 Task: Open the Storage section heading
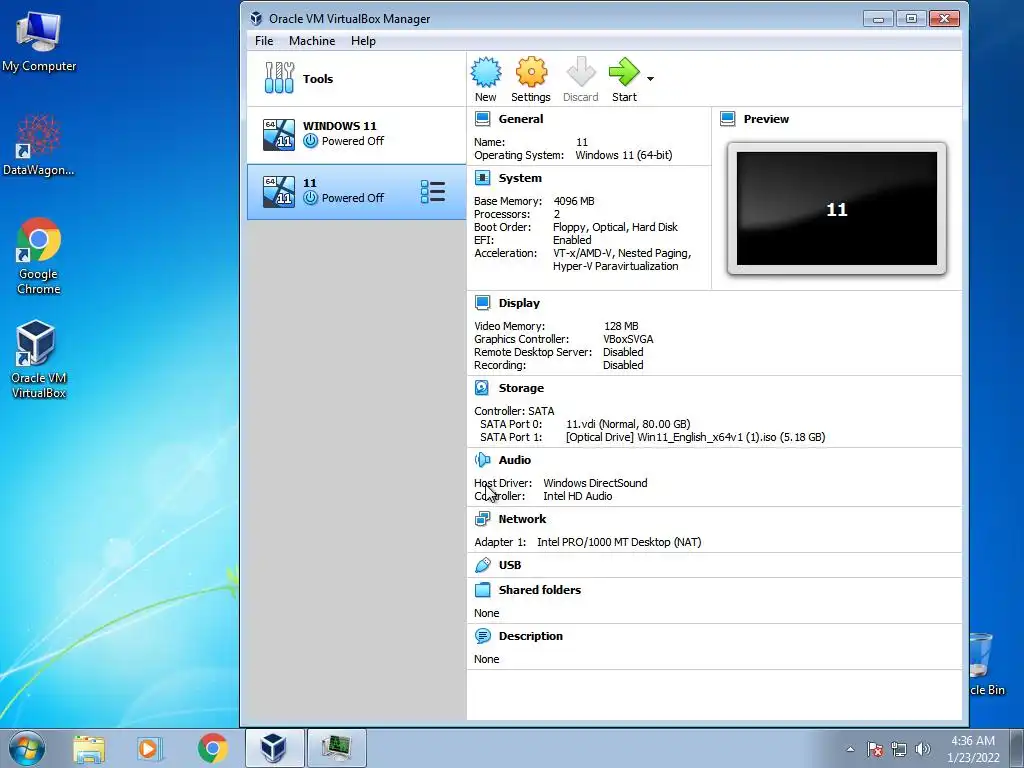click(x=521, y=388)
